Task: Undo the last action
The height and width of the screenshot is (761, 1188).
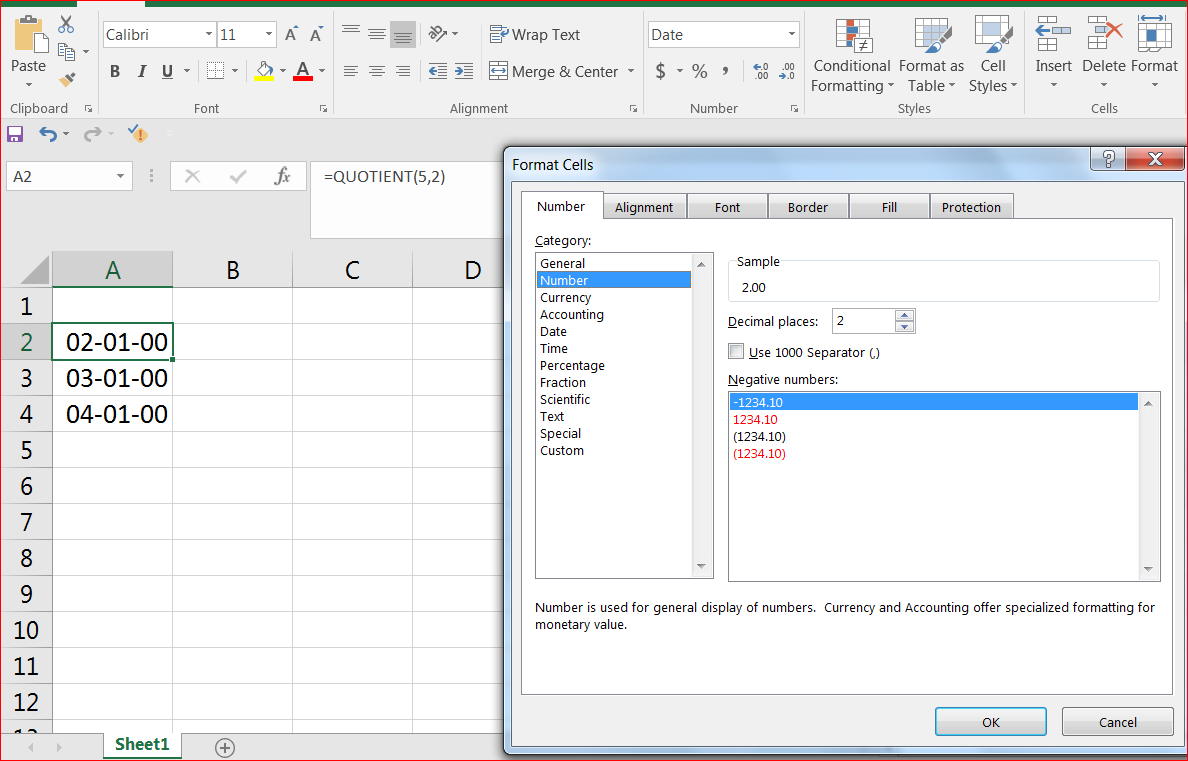Action: click(48, 134)
